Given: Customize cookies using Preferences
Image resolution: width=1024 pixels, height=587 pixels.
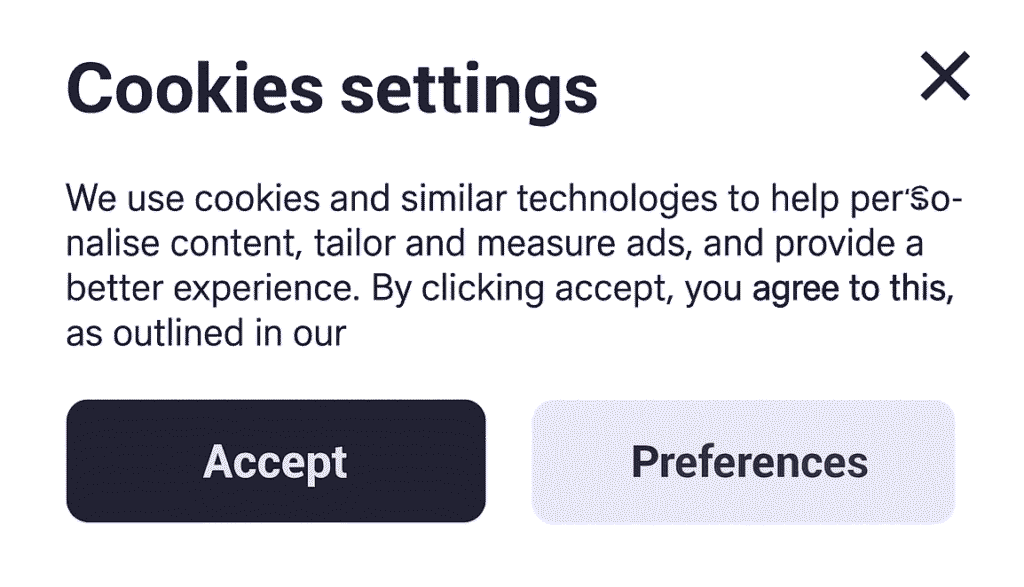Looking at the screenshot, I should (x=743, y=462).
